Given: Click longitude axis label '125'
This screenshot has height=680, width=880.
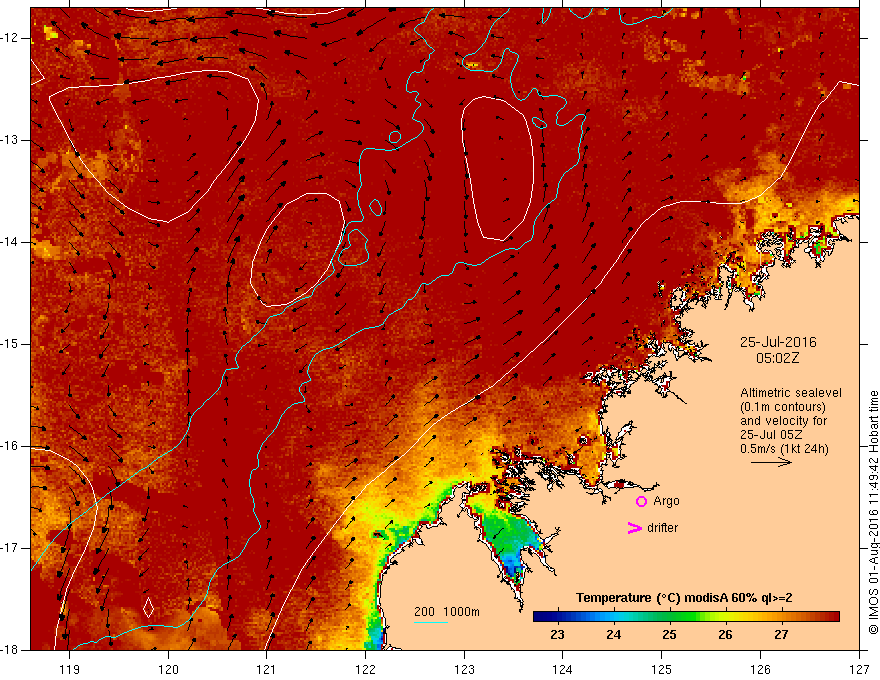Looking at the screenshot, I should (x=662, y=669).
